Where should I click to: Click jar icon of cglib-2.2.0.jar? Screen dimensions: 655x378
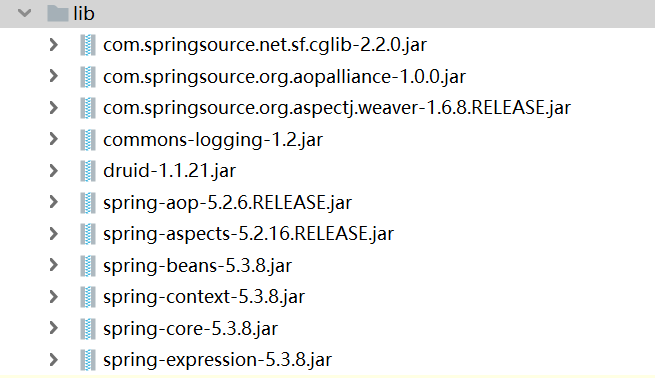point(88,45)
